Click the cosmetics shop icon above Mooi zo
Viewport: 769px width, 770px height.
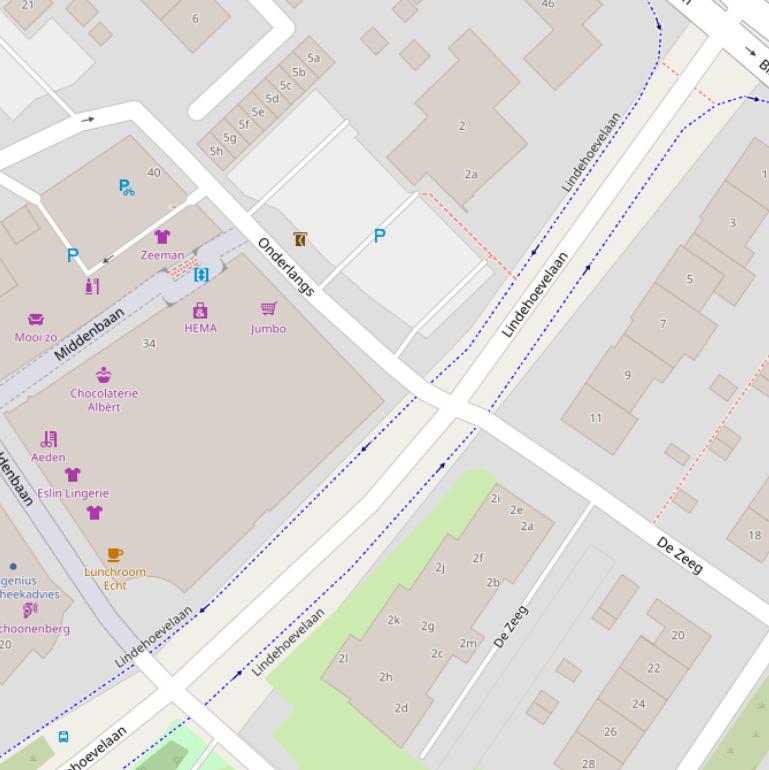(92, 286)
